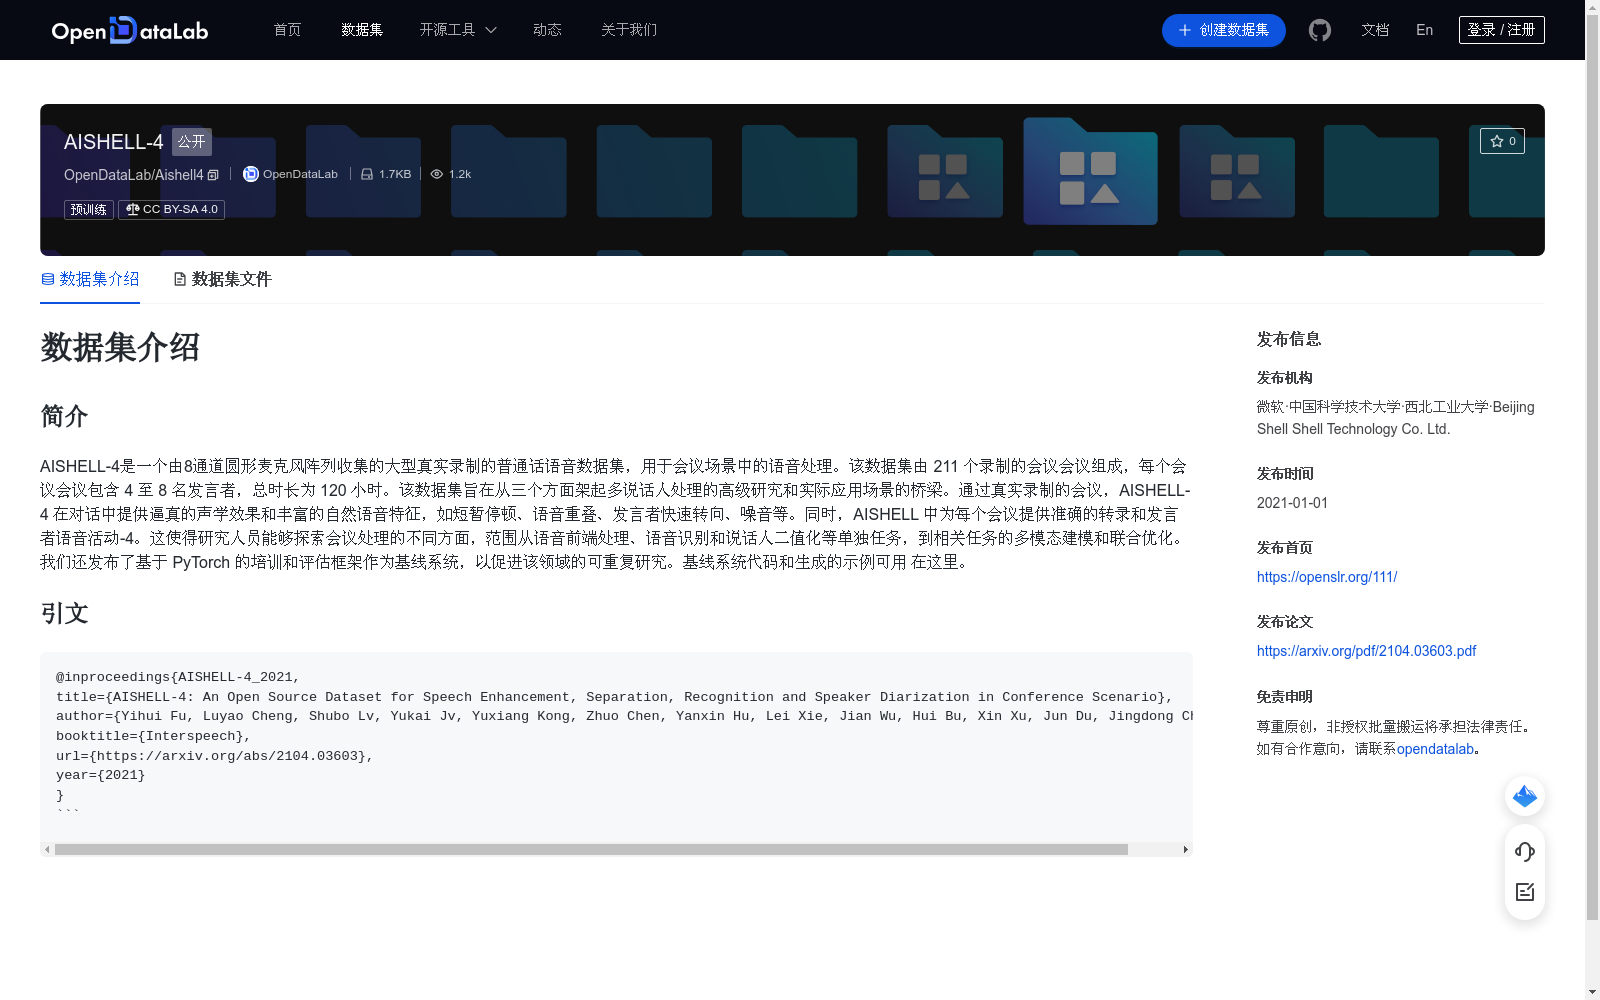1600x1000 pixels.
Task: Click the views eye icon showing 1.2k
Action: point(437,174)
